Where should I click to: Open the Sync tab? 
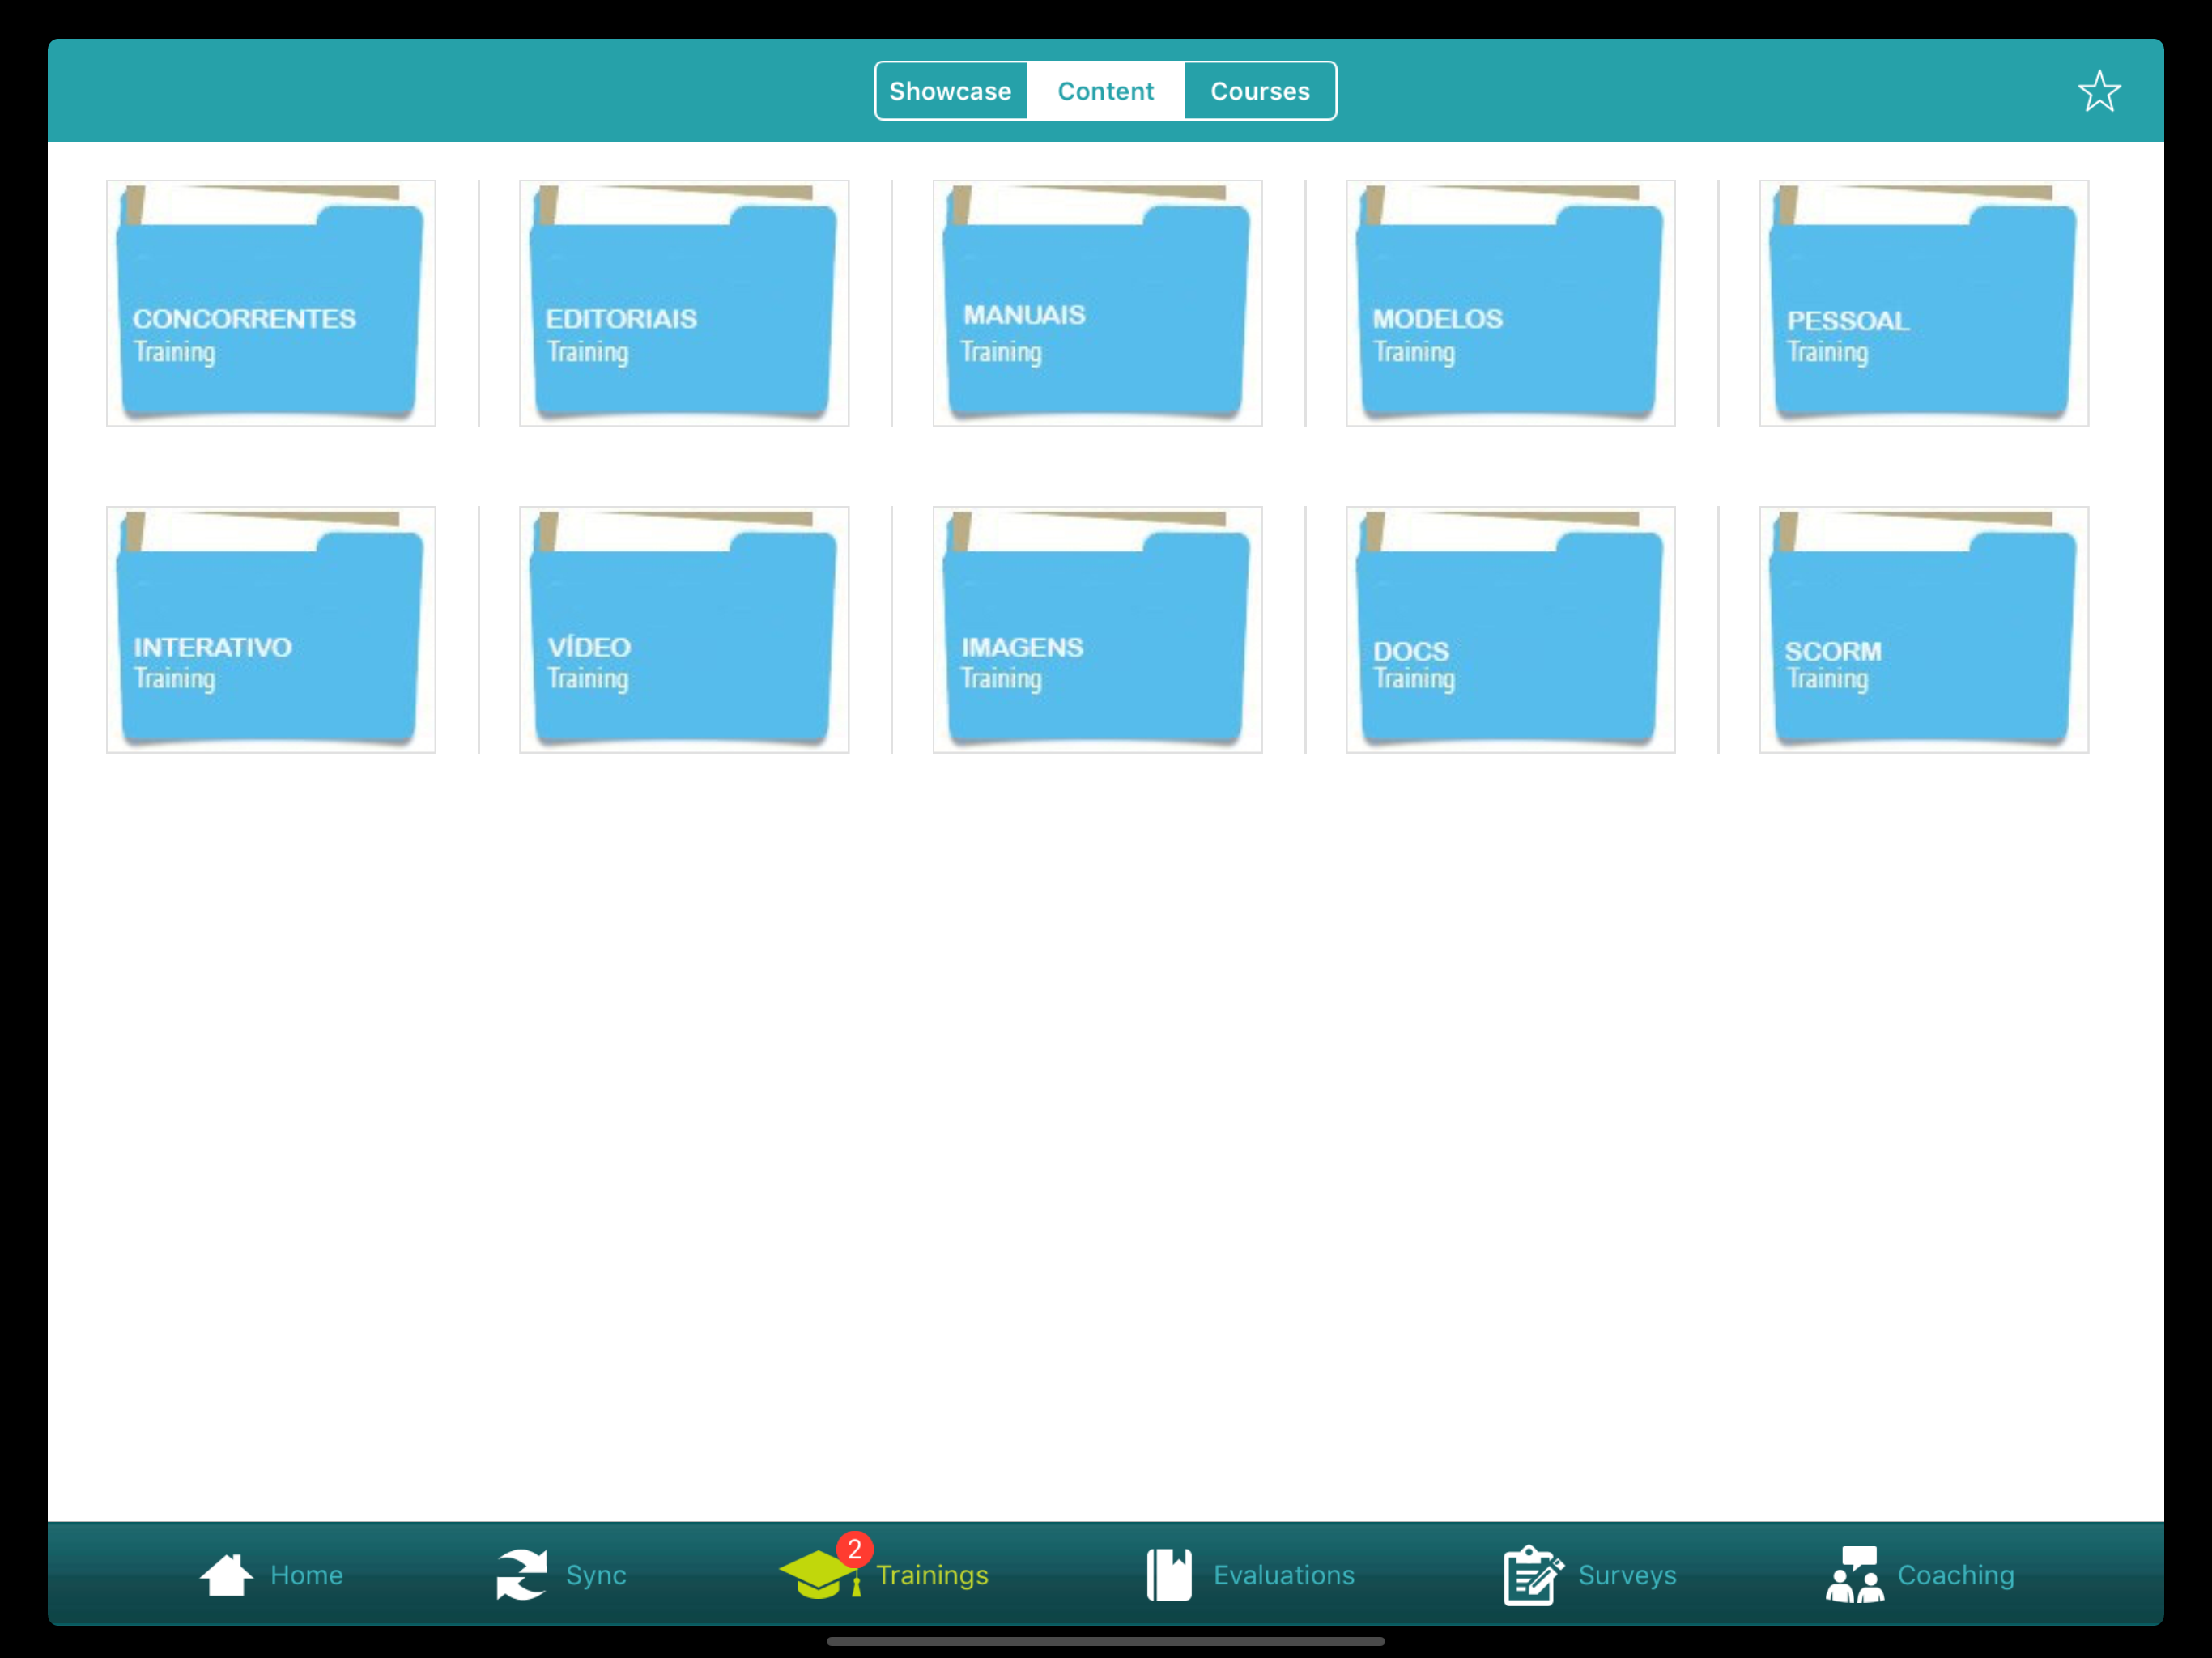click(x=561, y=1574)
